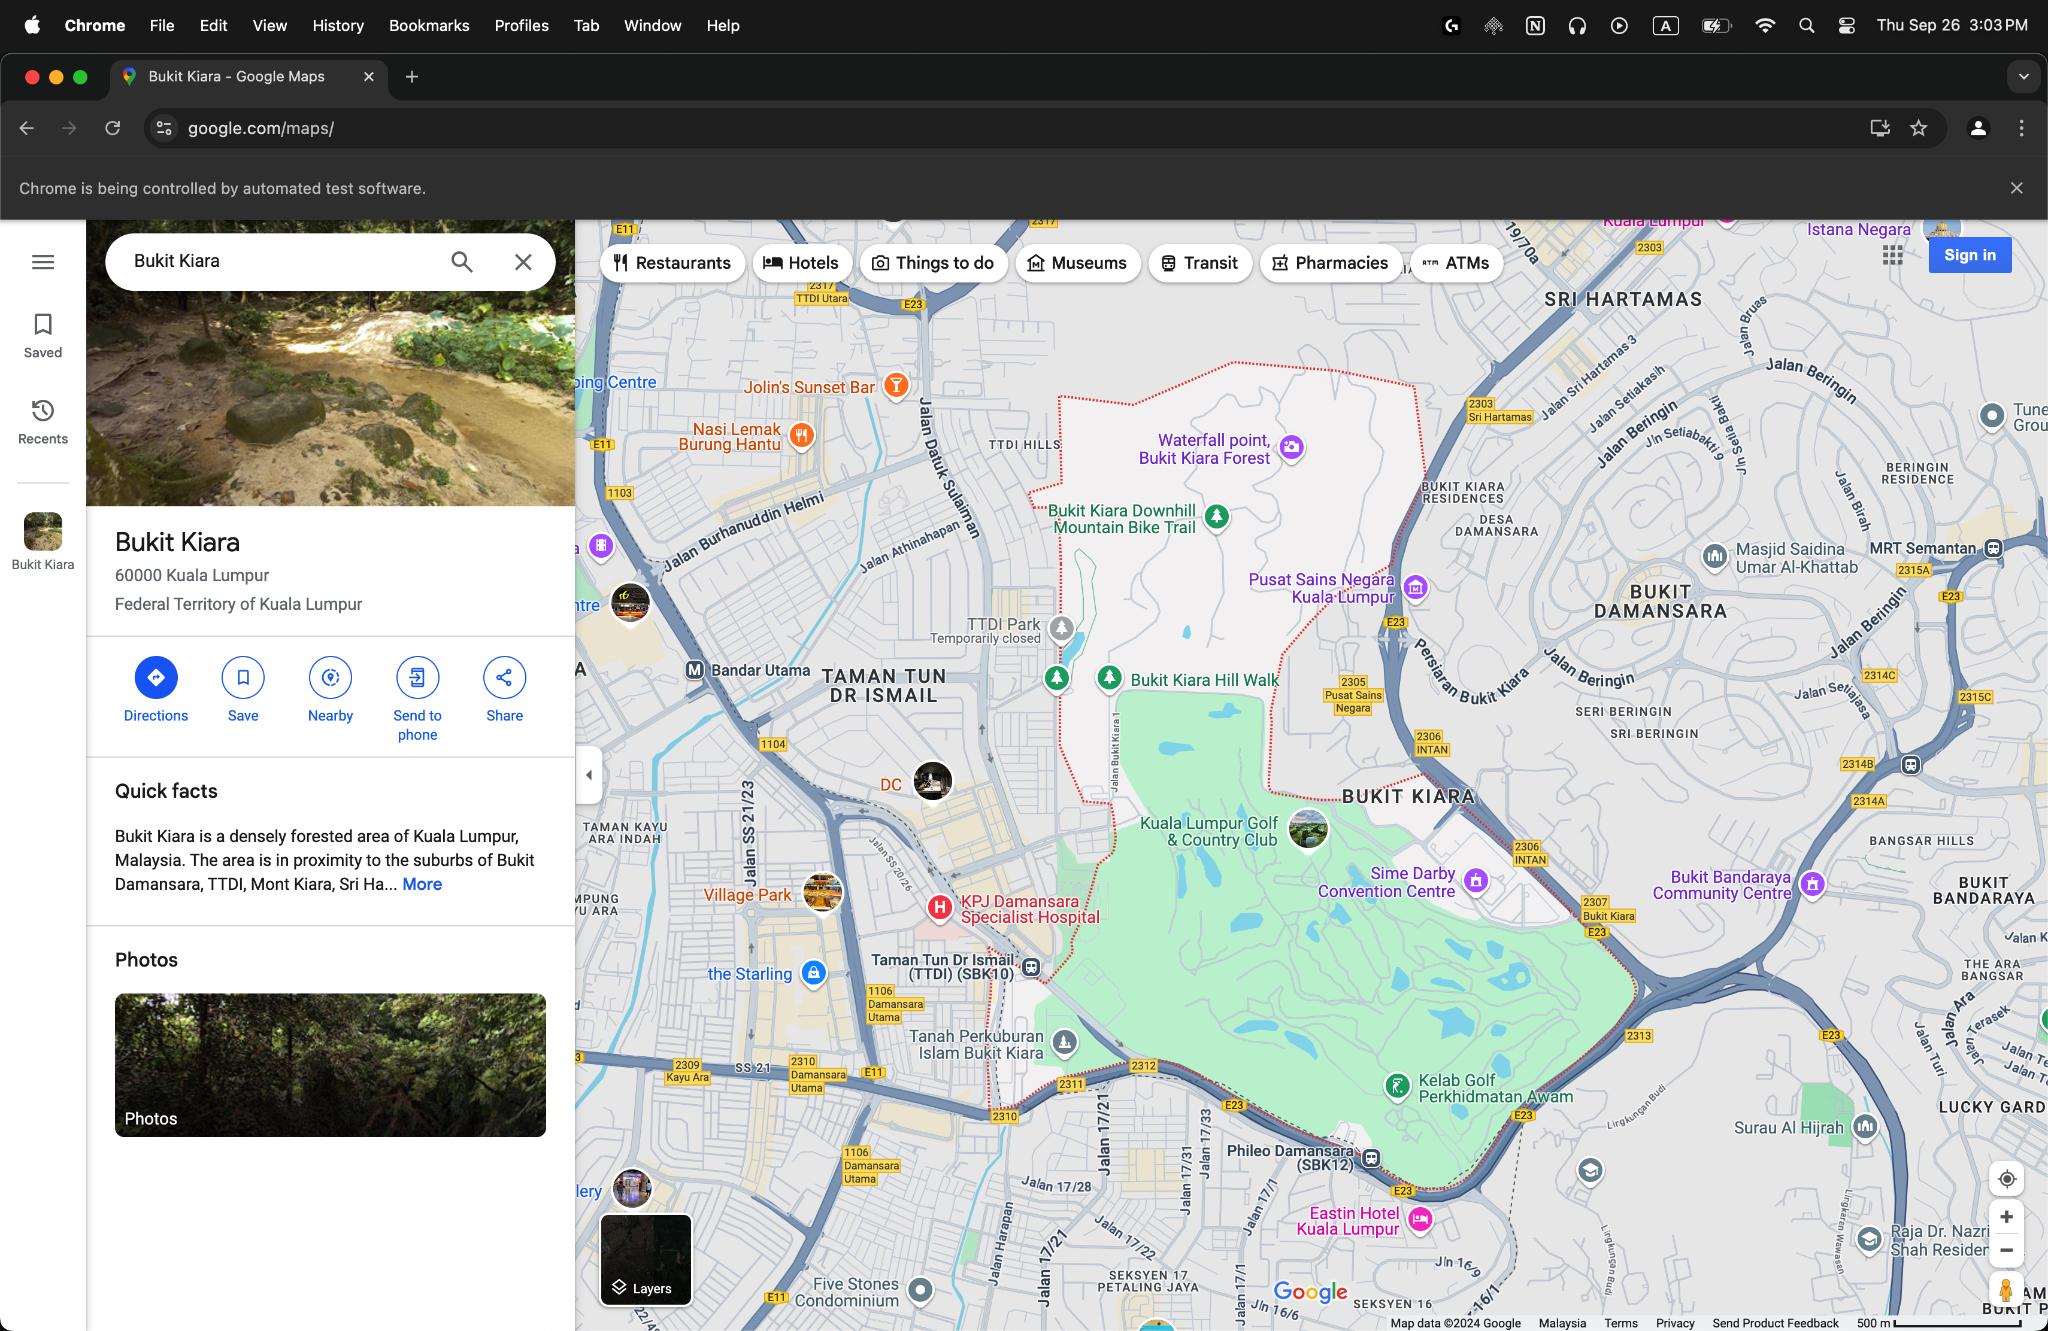
Task: Select the Transit chip
Action: tap(1199, 263)
